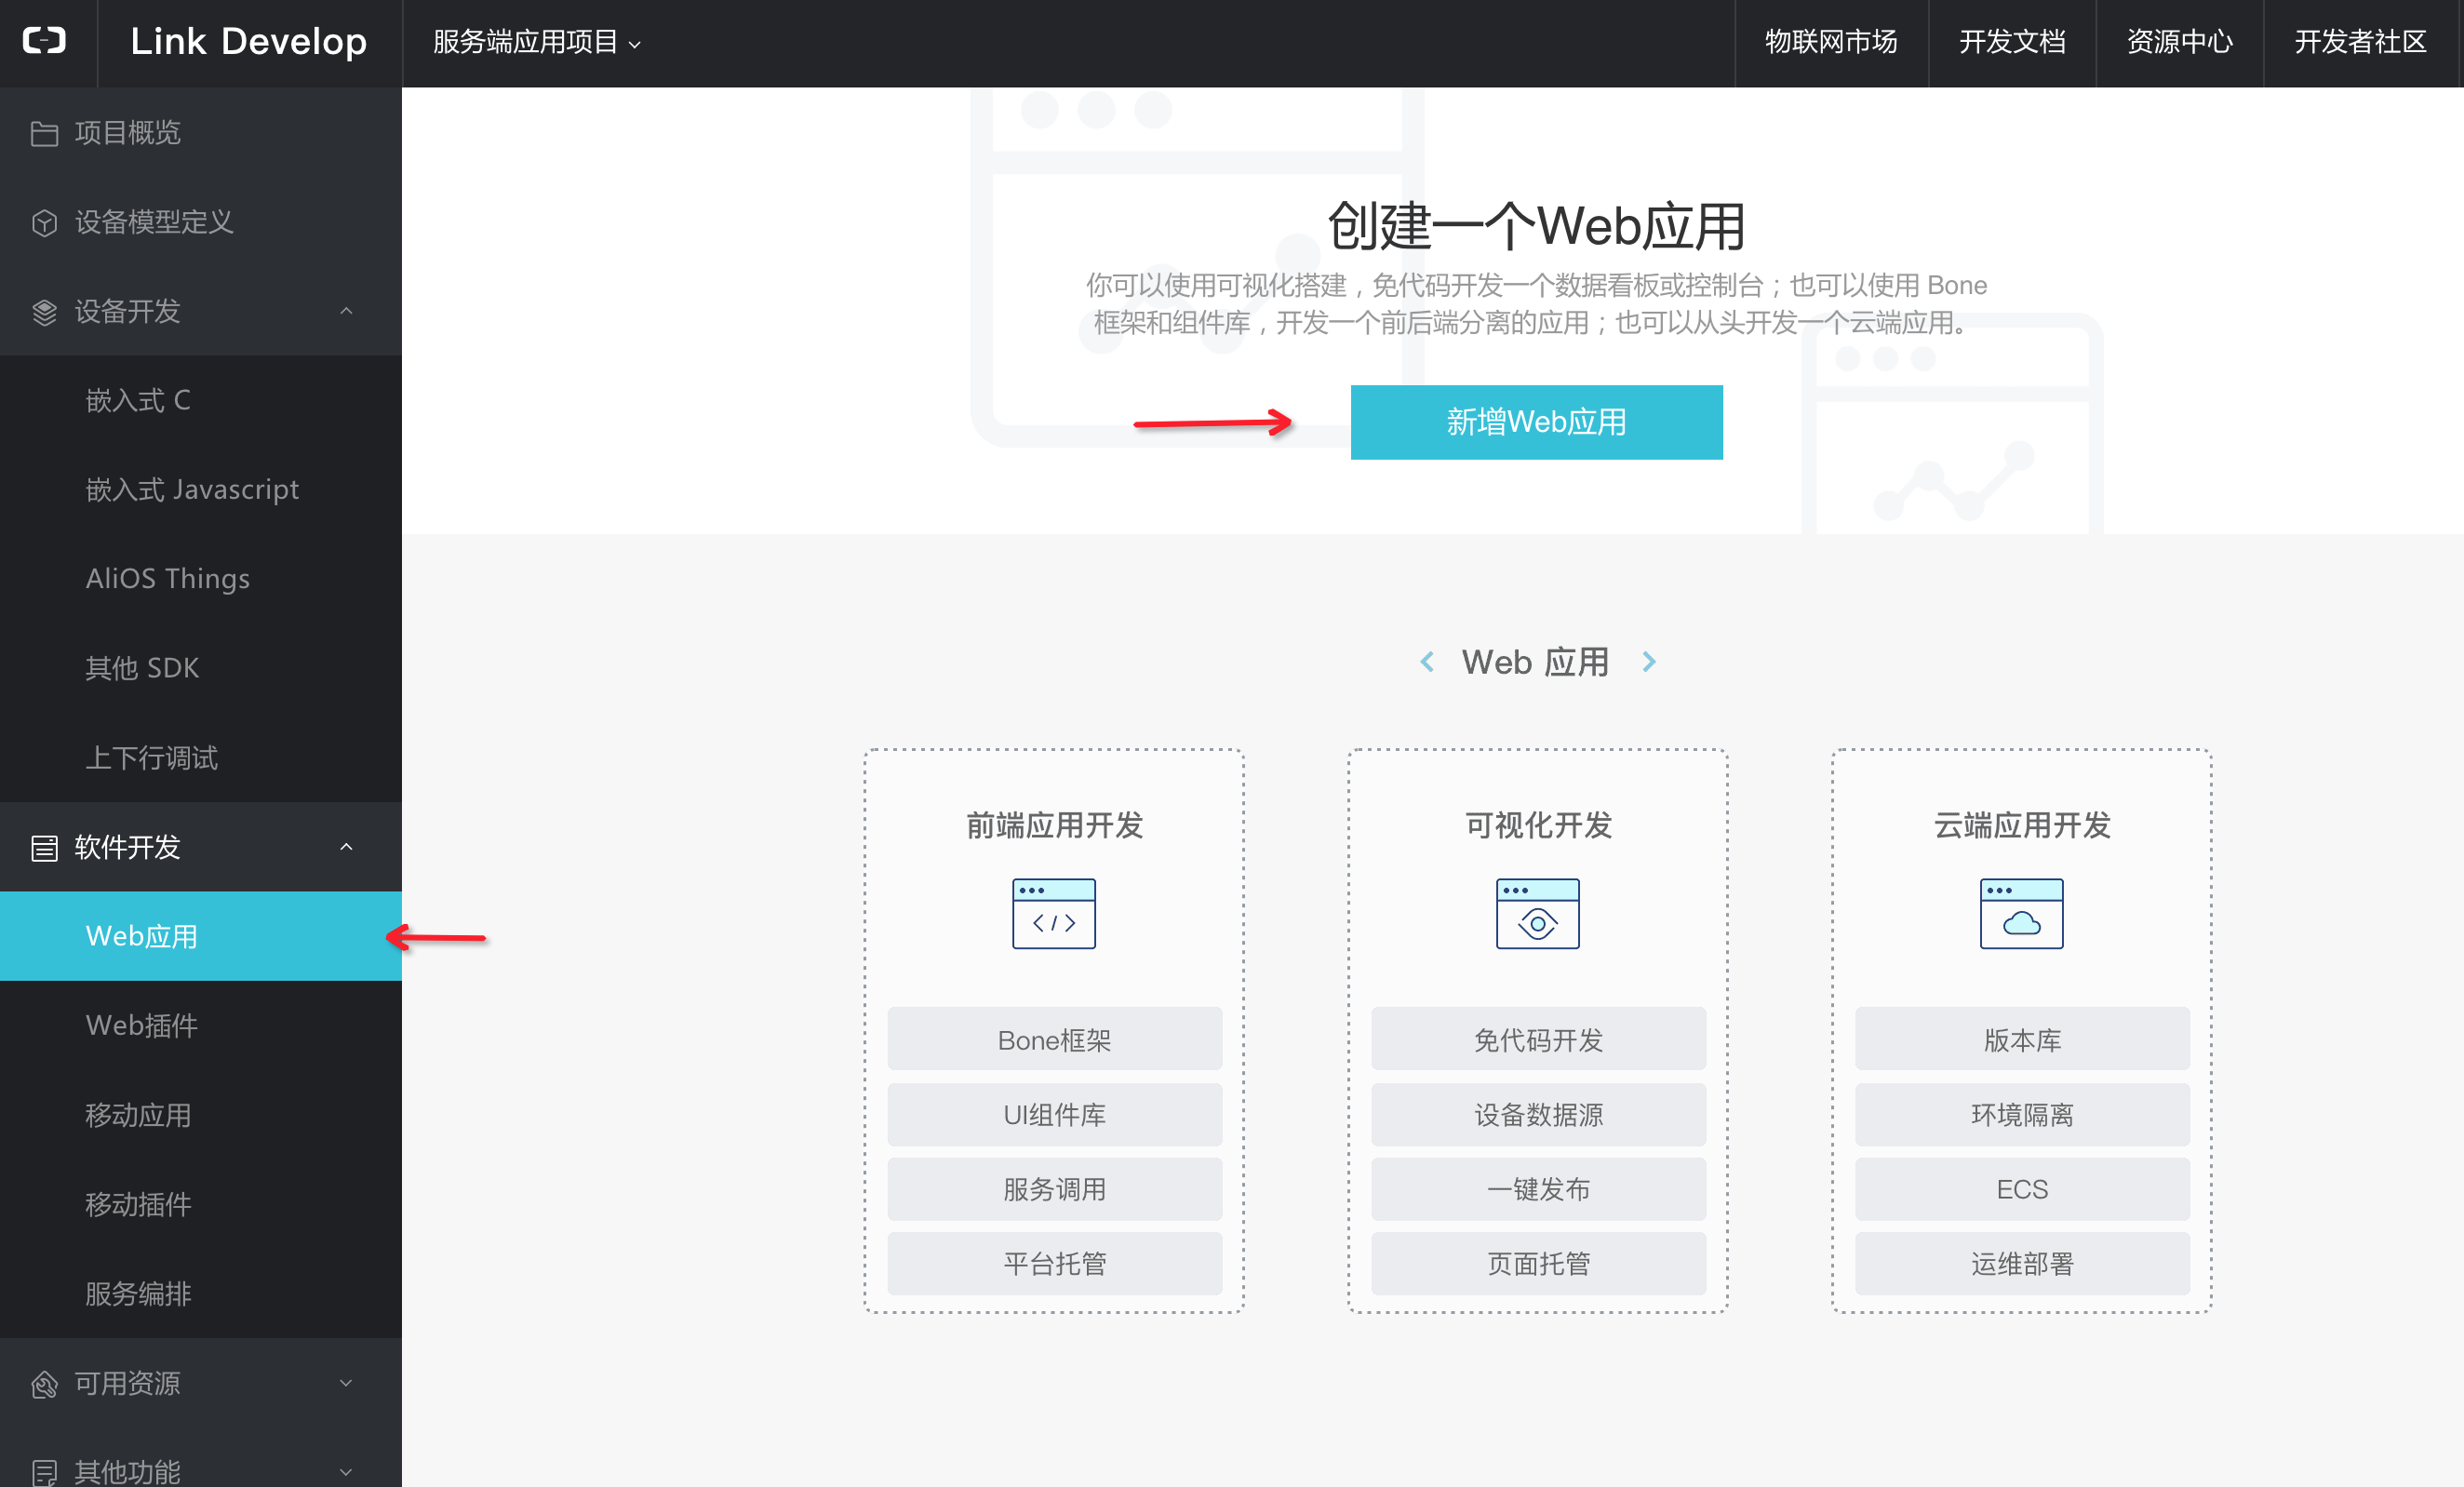Open 上下行调试 sidebar item
This screenshot has width=2464, height=1487.
point(201,758)
